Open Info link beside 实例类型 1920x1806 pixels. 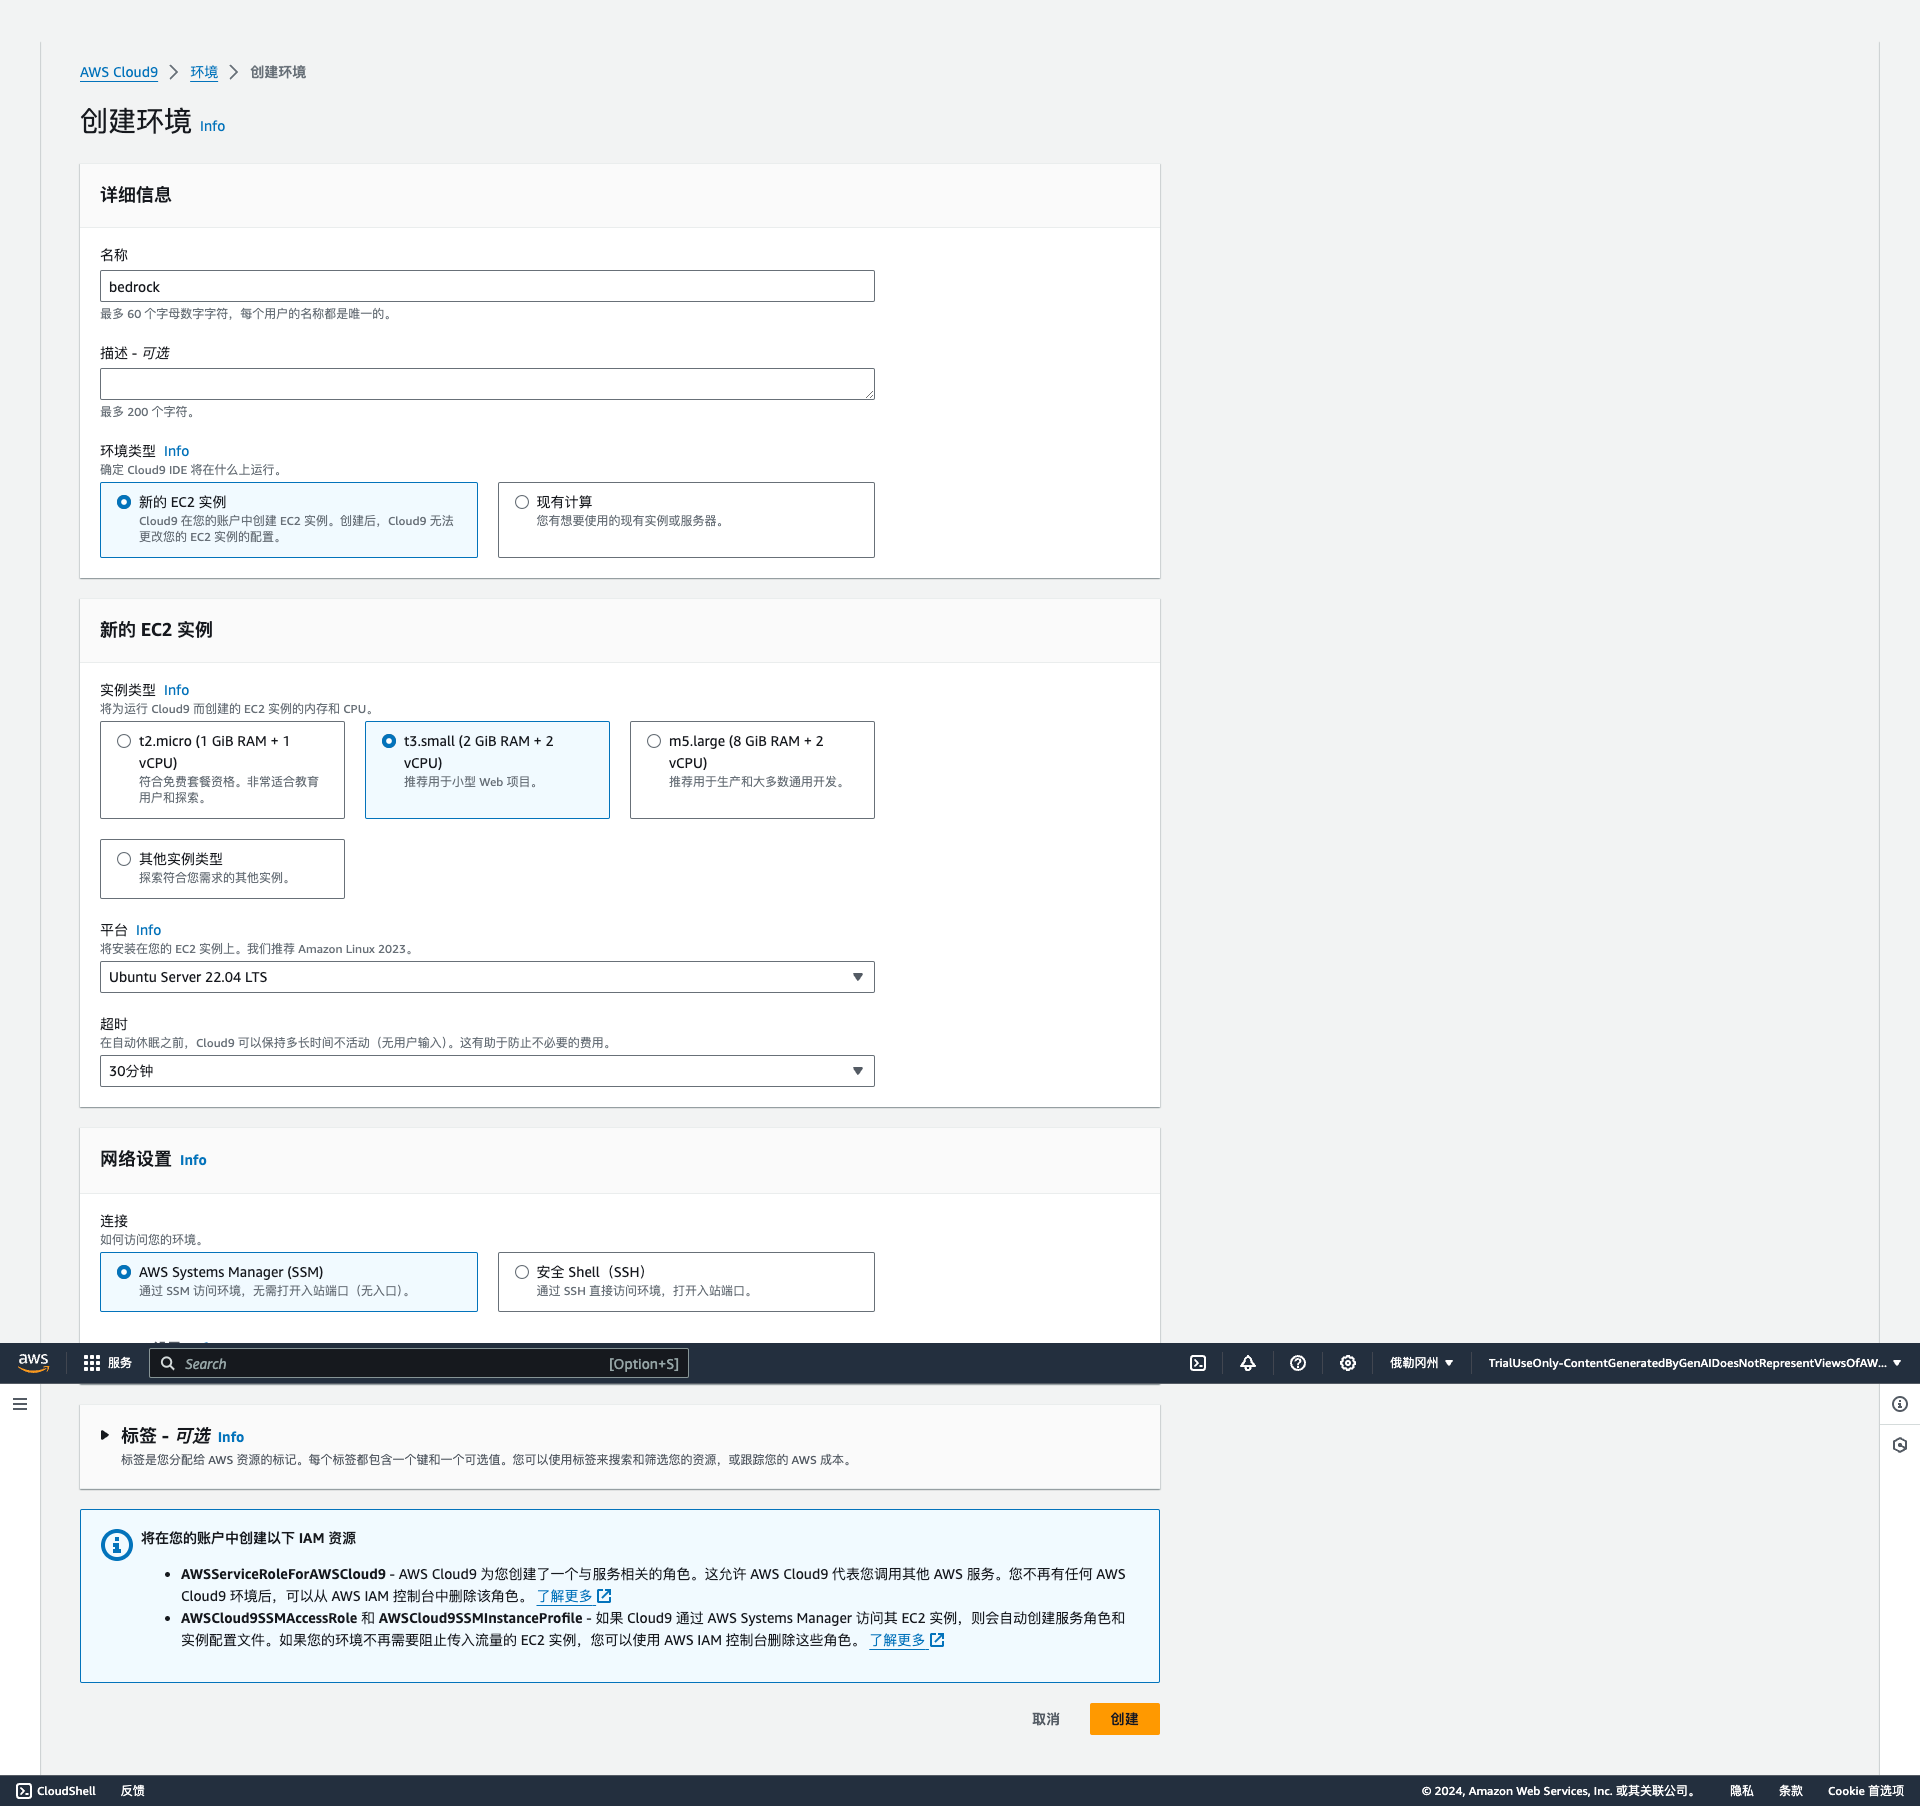[176, 690]
